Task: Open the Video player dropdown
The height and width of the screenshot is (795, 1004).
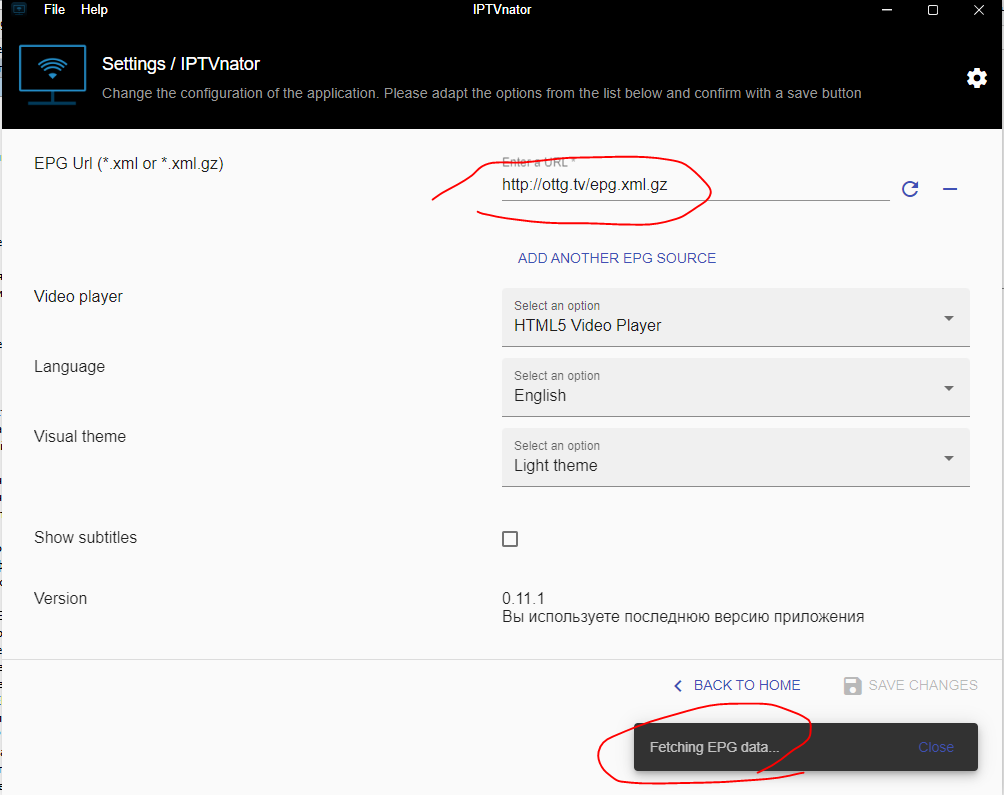Action: pos(736,317)
